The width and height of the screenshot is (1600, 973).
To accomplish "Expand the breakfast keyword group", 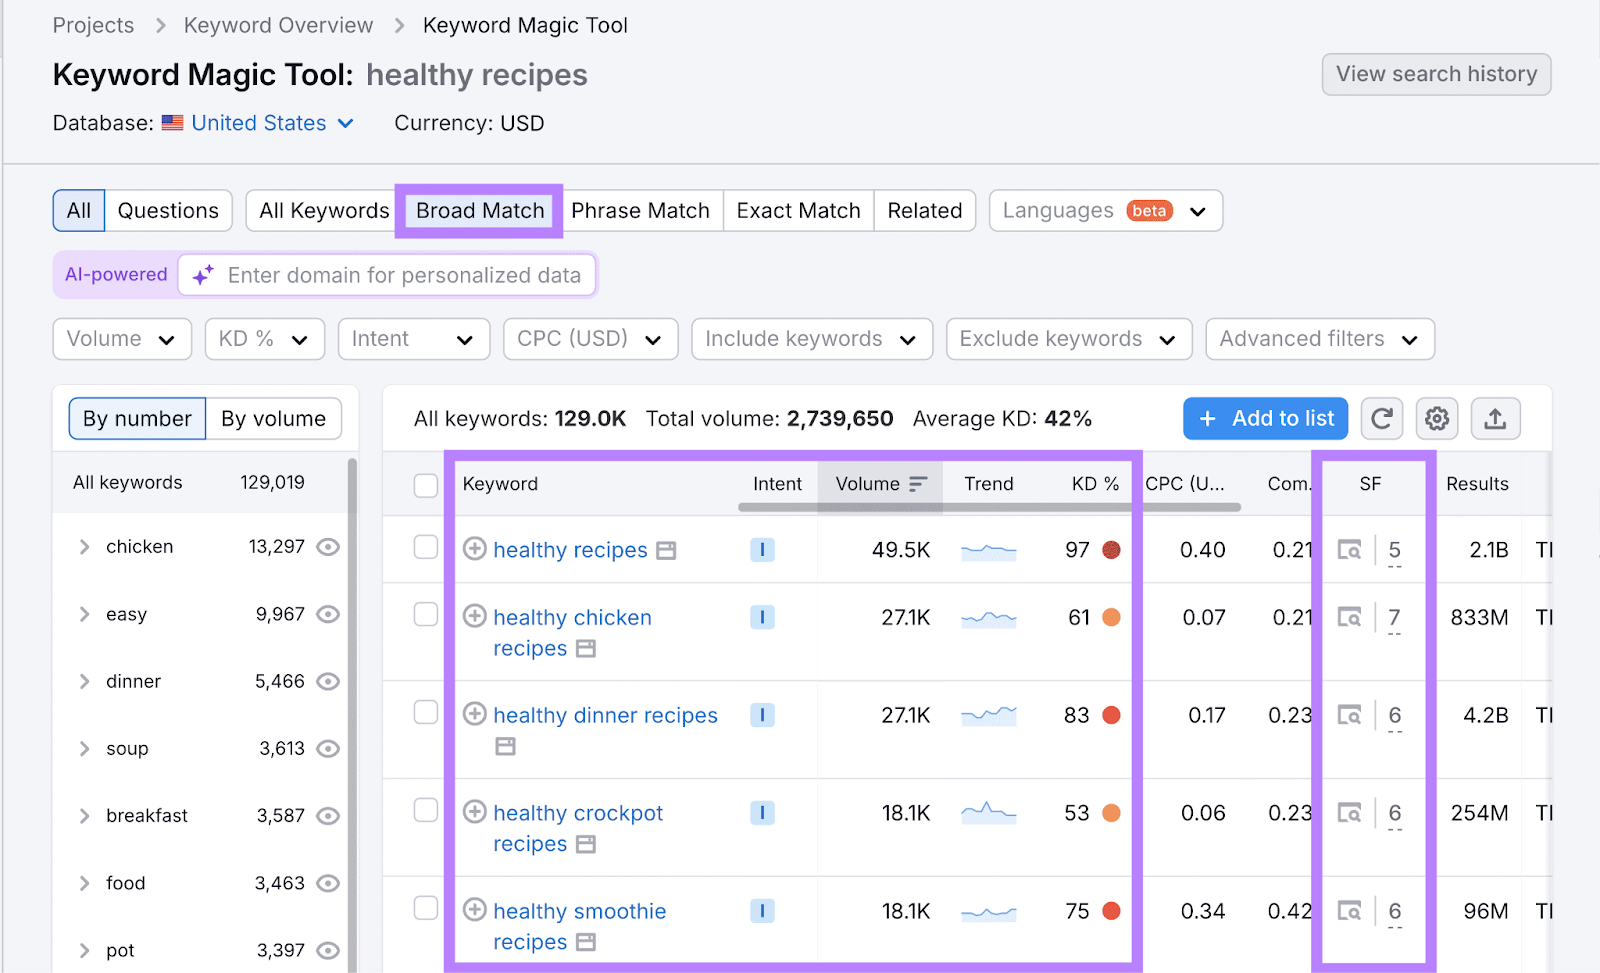I will coord(84,815).
